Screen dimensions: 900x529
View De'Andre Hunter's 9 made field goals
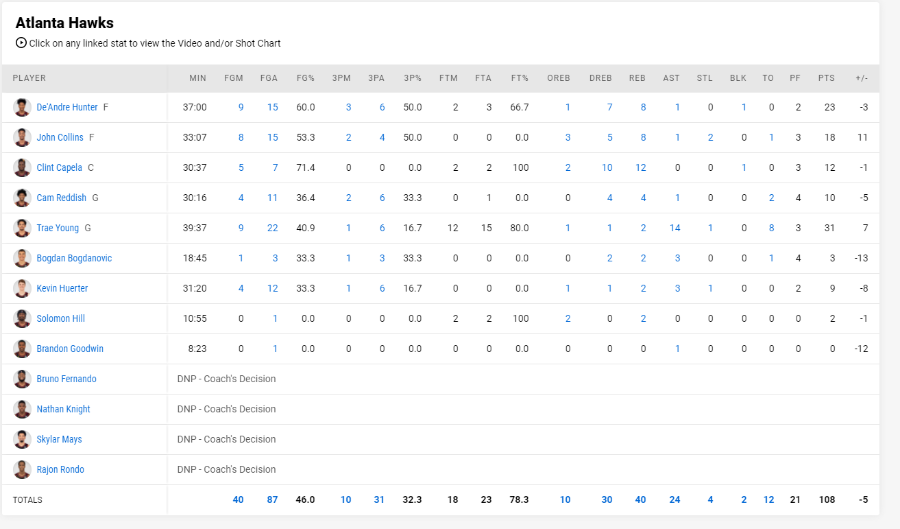click(x=241, y=107)
